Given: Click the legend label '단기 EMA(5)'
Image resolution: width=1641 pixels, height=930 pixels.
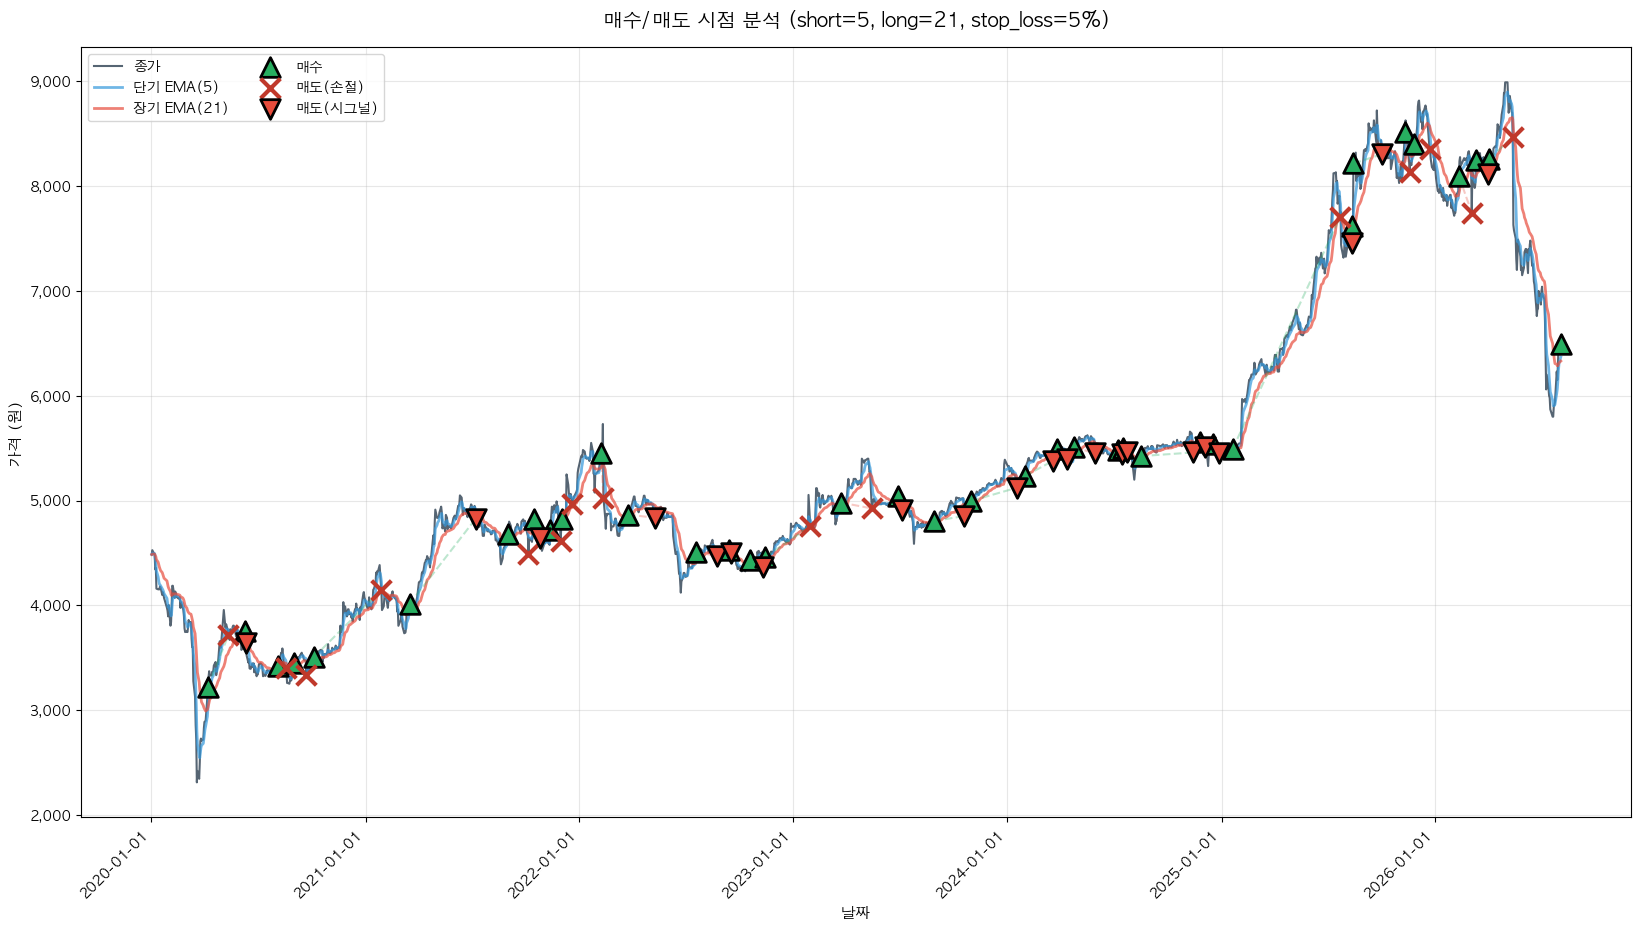Looking at the screenshot, I should pyautogui.click(x=176, y=87).
